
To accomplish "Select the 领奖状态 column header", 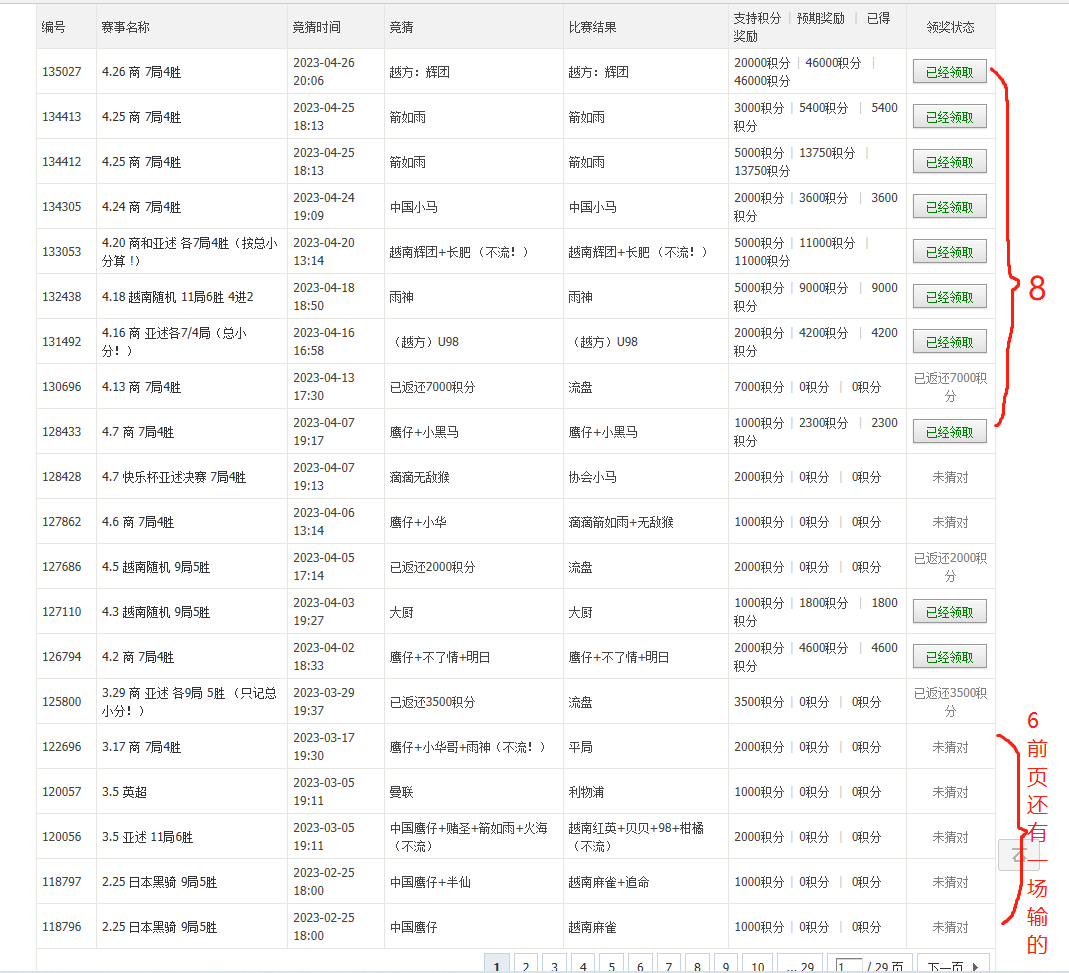I will click(x=950, y=27).
